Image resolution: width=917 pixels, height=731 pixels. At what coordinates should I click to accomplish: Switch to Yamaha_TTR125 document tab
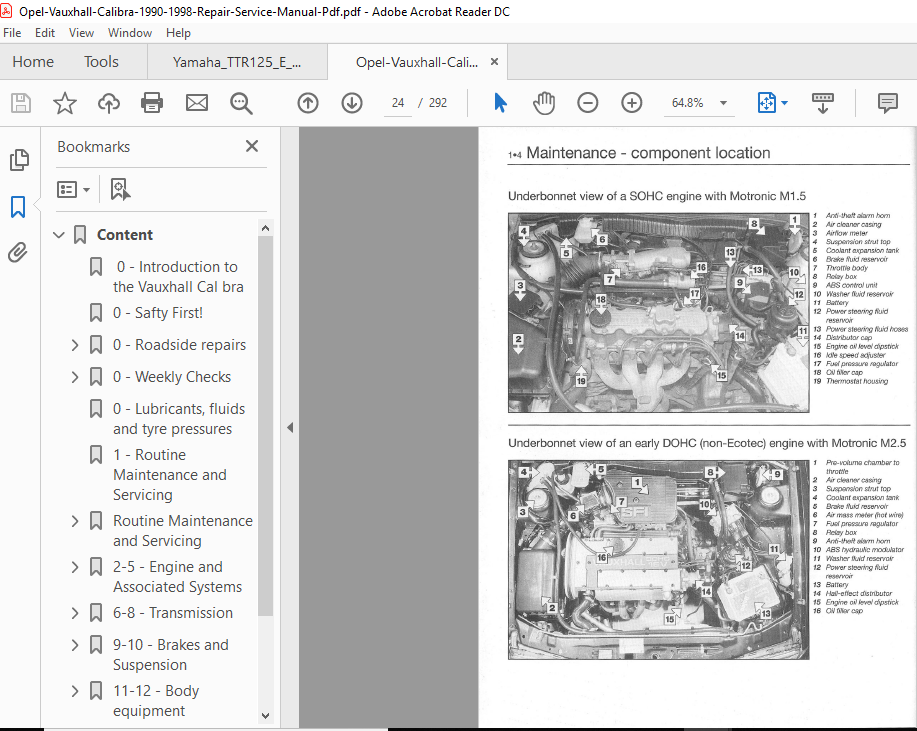coord(237,63)
